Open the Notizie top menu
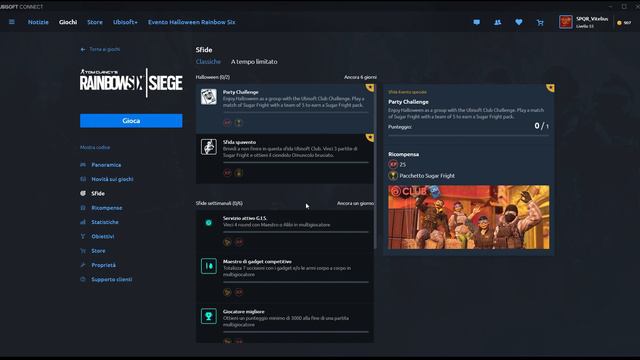Screen dimensions: 640x360 38,22
